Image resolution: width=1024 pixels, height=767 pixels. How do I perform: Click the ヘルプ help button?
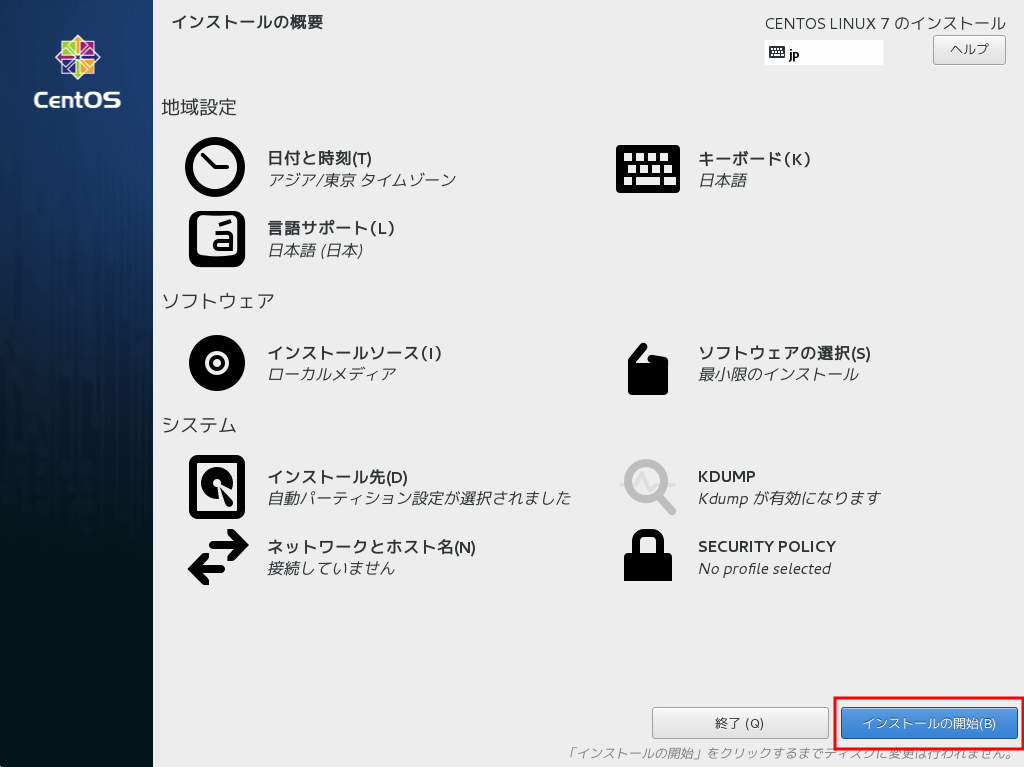969,50
